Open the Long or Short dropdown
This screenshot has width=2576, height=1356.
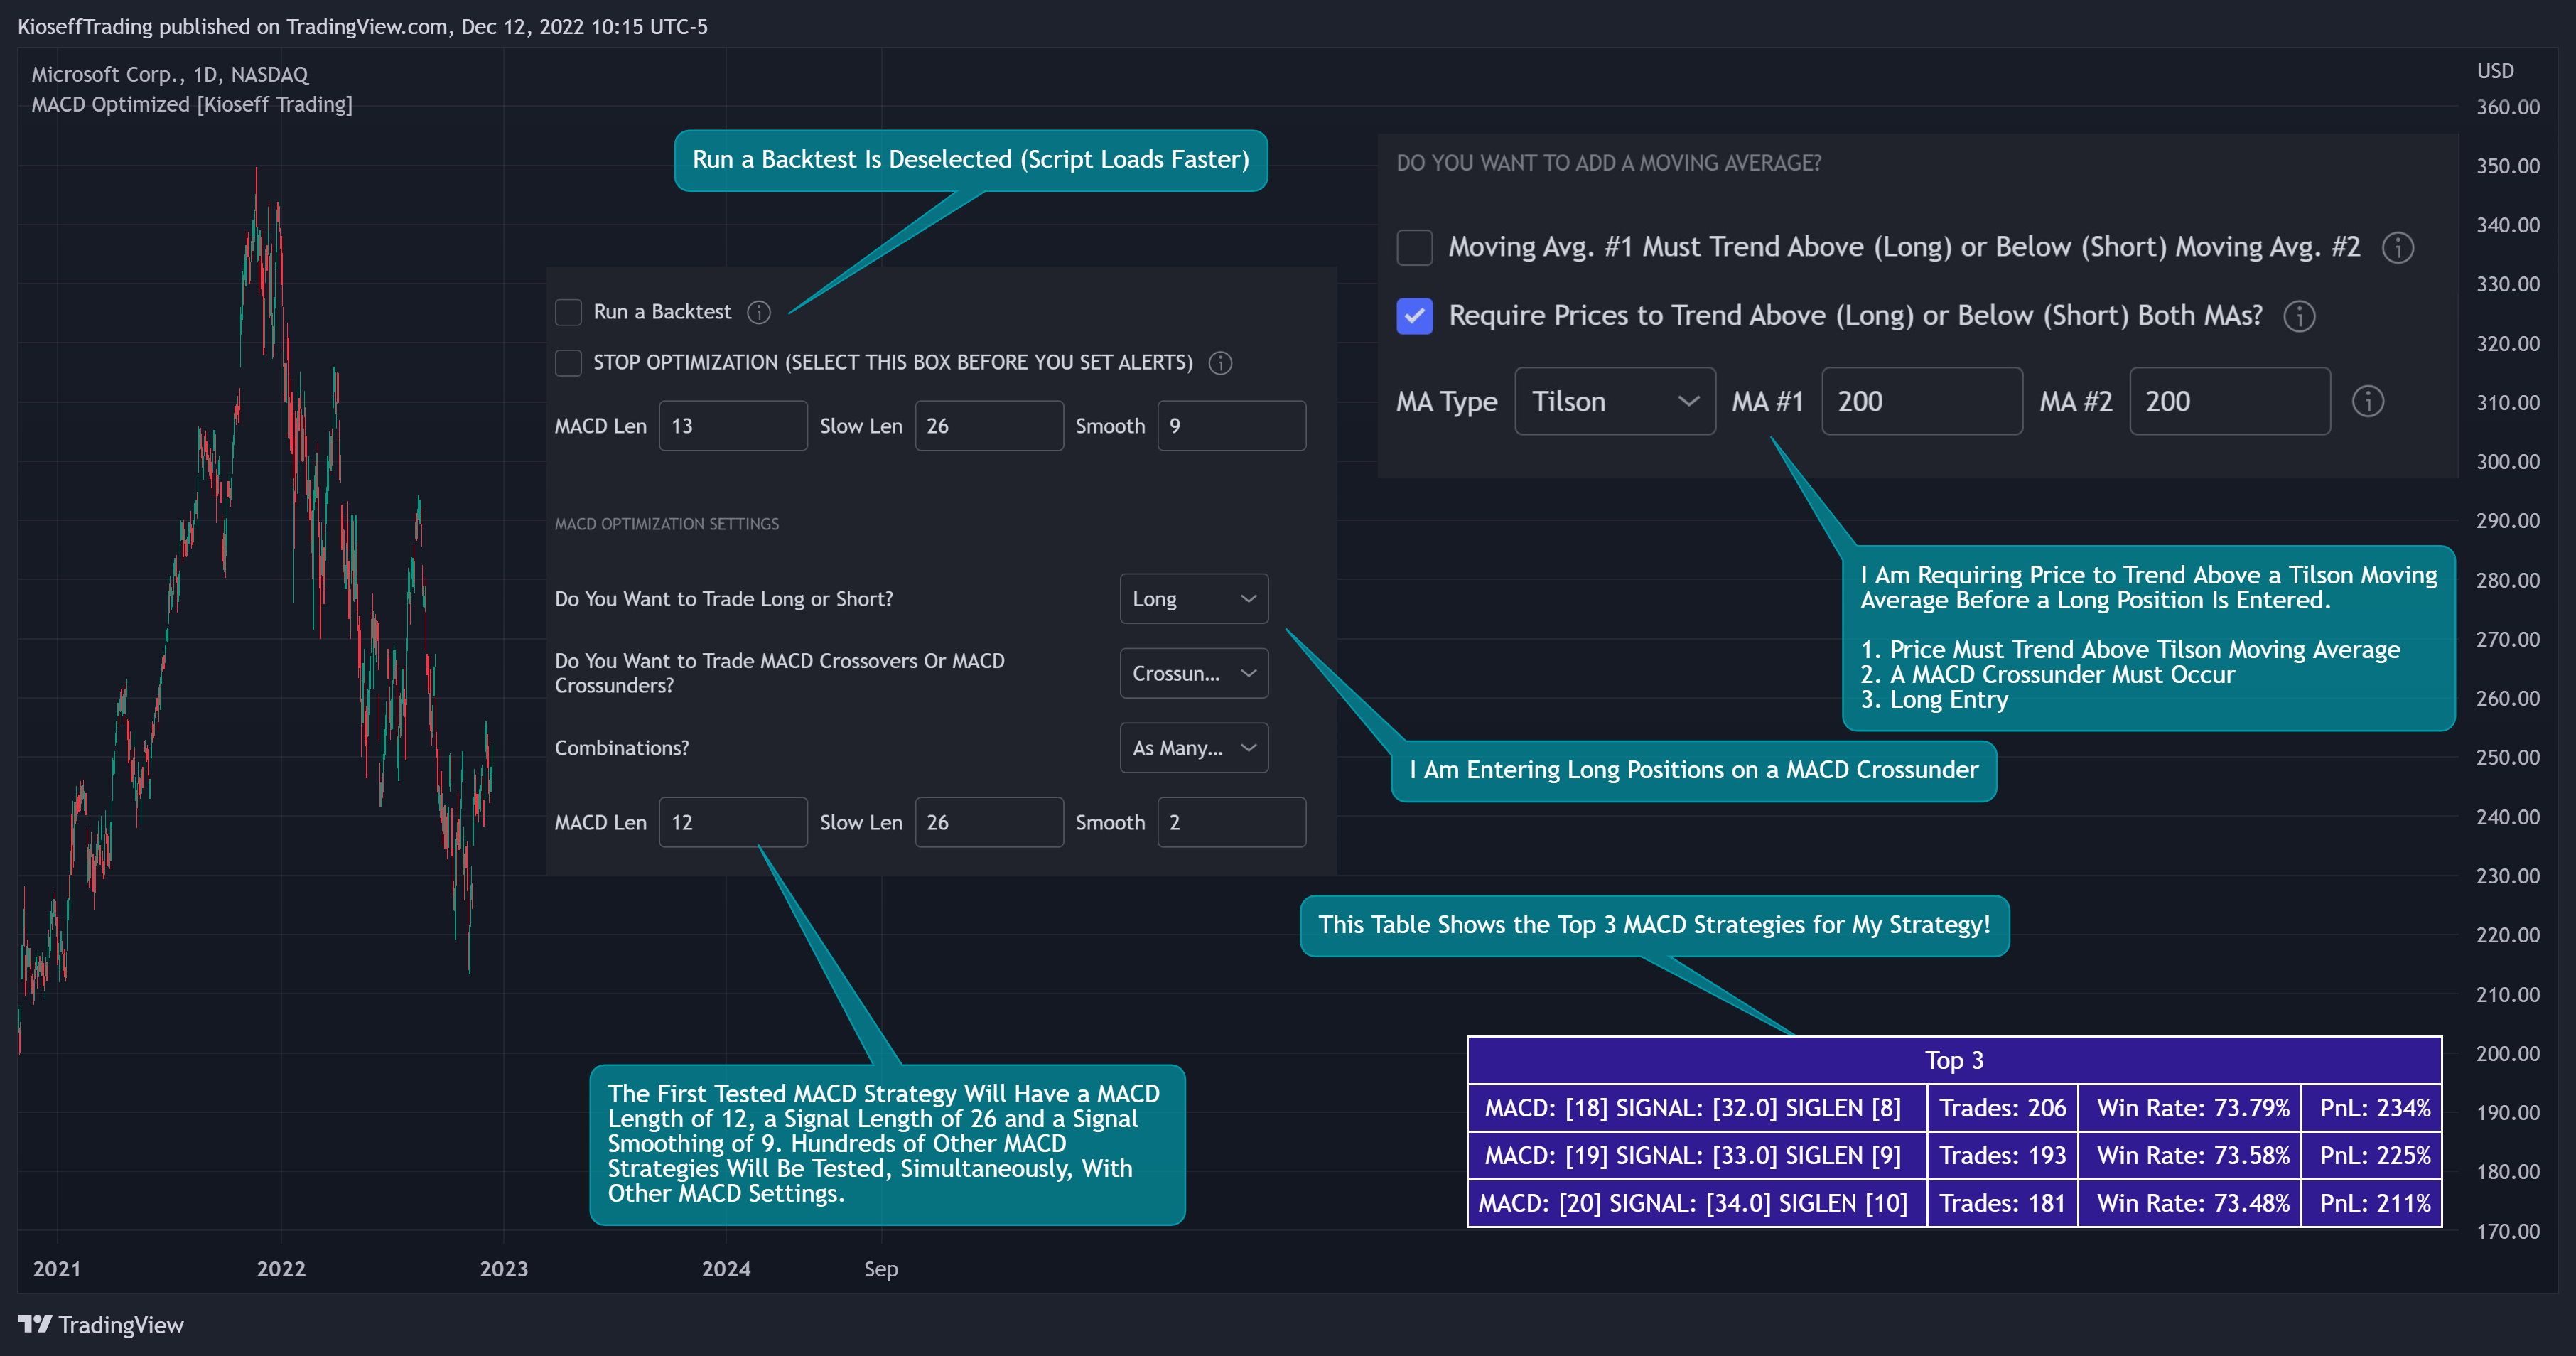click(x=1194, y=599)
